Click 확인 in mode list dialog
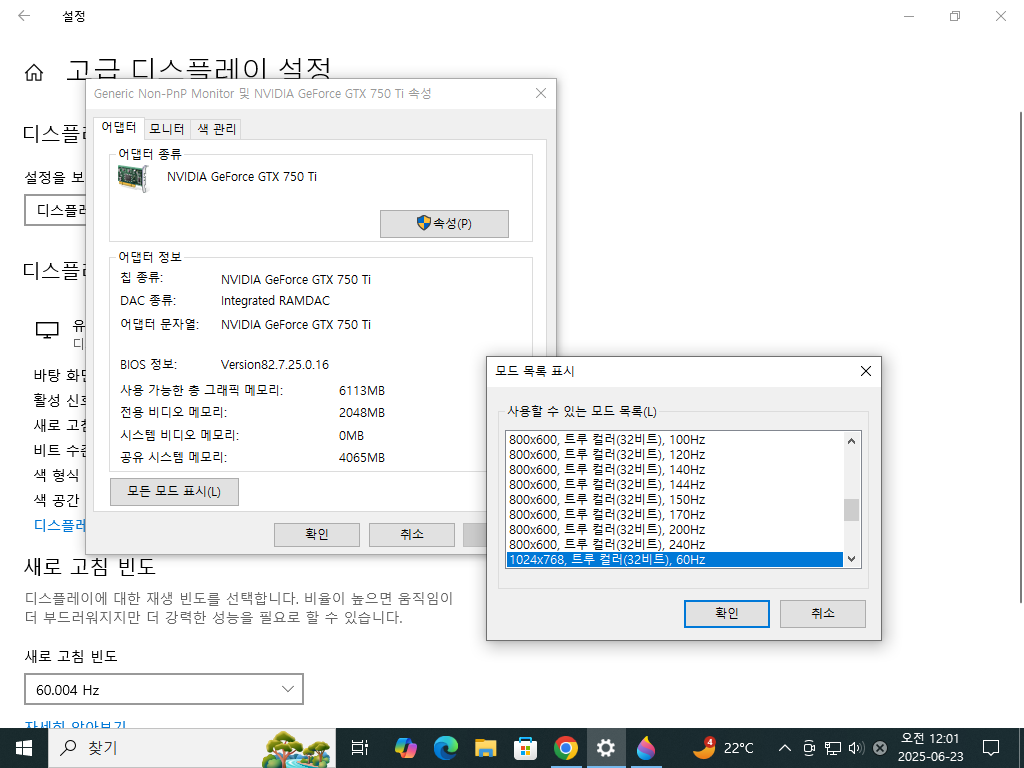 tap(726, 613)
